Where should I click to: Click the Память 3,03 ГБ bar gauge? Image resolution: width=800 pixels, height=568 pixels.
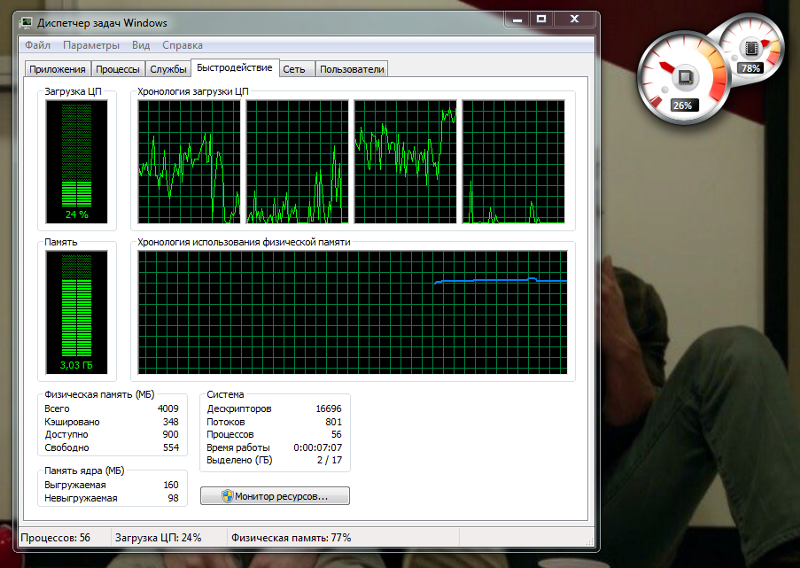[77, 312]
